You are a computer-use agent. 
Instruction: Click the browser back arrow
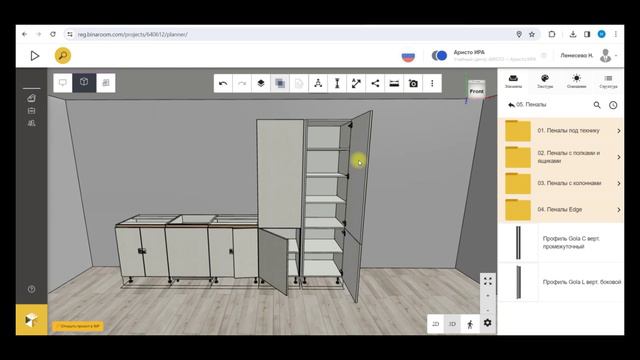24,34
